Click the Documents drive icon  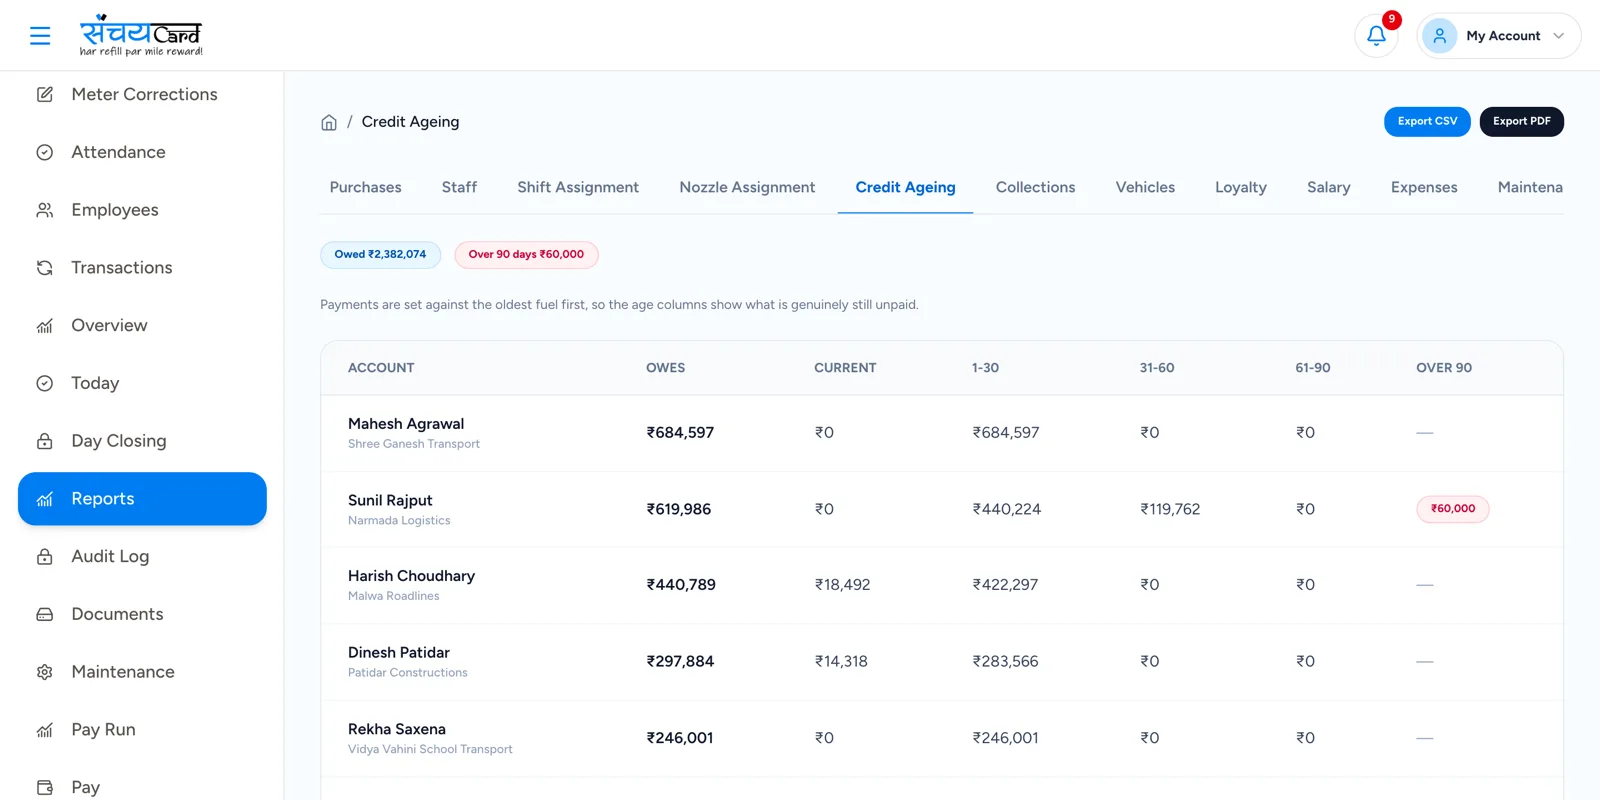click(x=45, y=614)
